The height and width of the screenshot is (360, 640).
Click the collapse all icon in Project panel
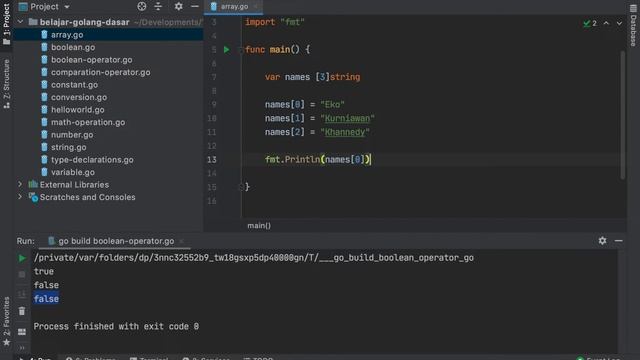coord(158,6)
